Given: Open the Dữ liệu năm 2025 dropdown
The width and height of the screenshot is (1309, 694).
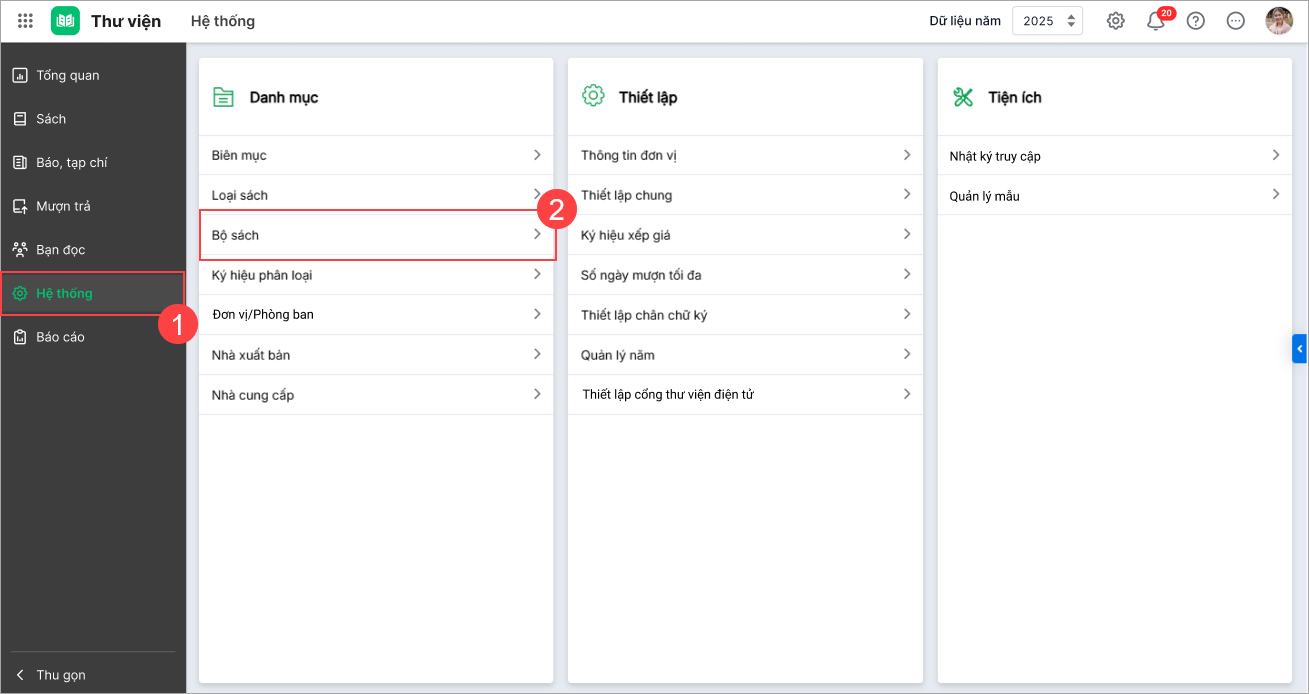Looking at the screenshot, I should pyautogui.click(x=1047, y=20).
